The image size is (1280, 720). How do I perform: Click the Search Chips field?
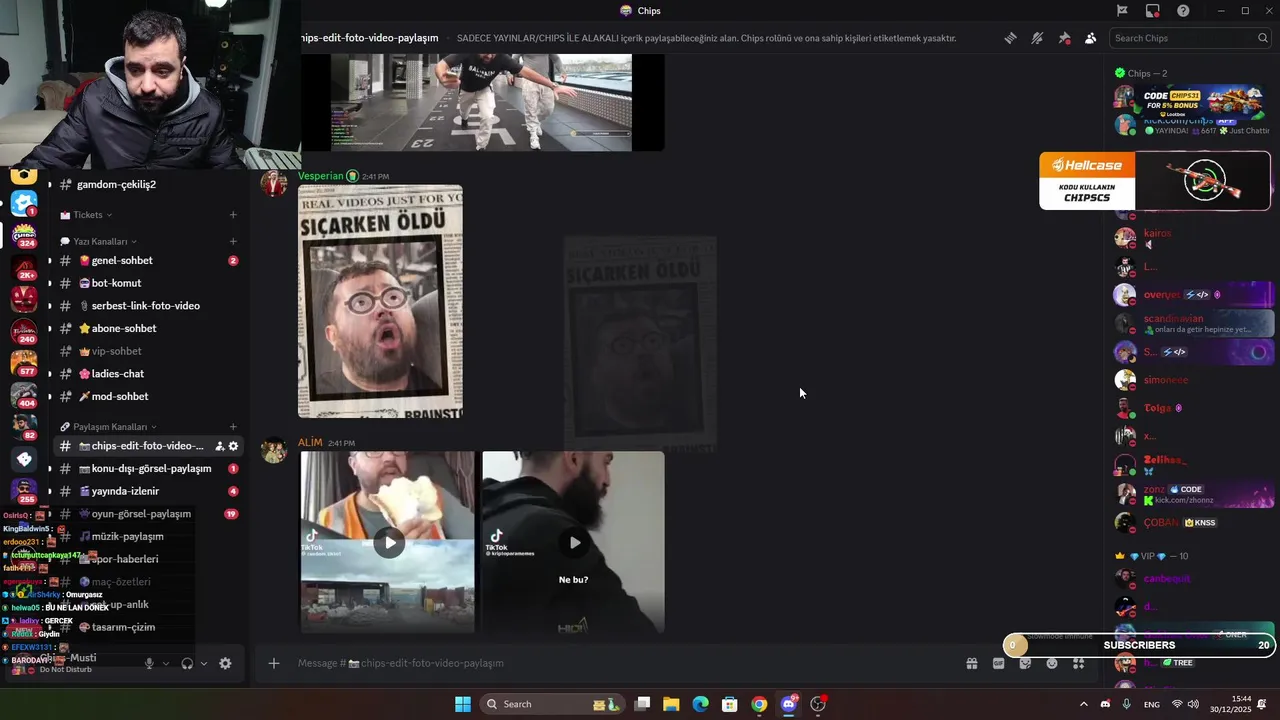click(x=1190, y=38)
